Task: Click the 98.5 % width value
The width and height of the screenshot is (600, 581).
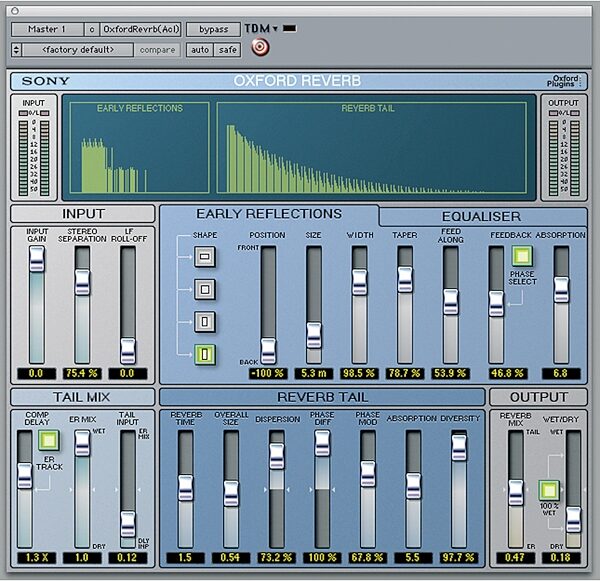Action: [359, 373]
